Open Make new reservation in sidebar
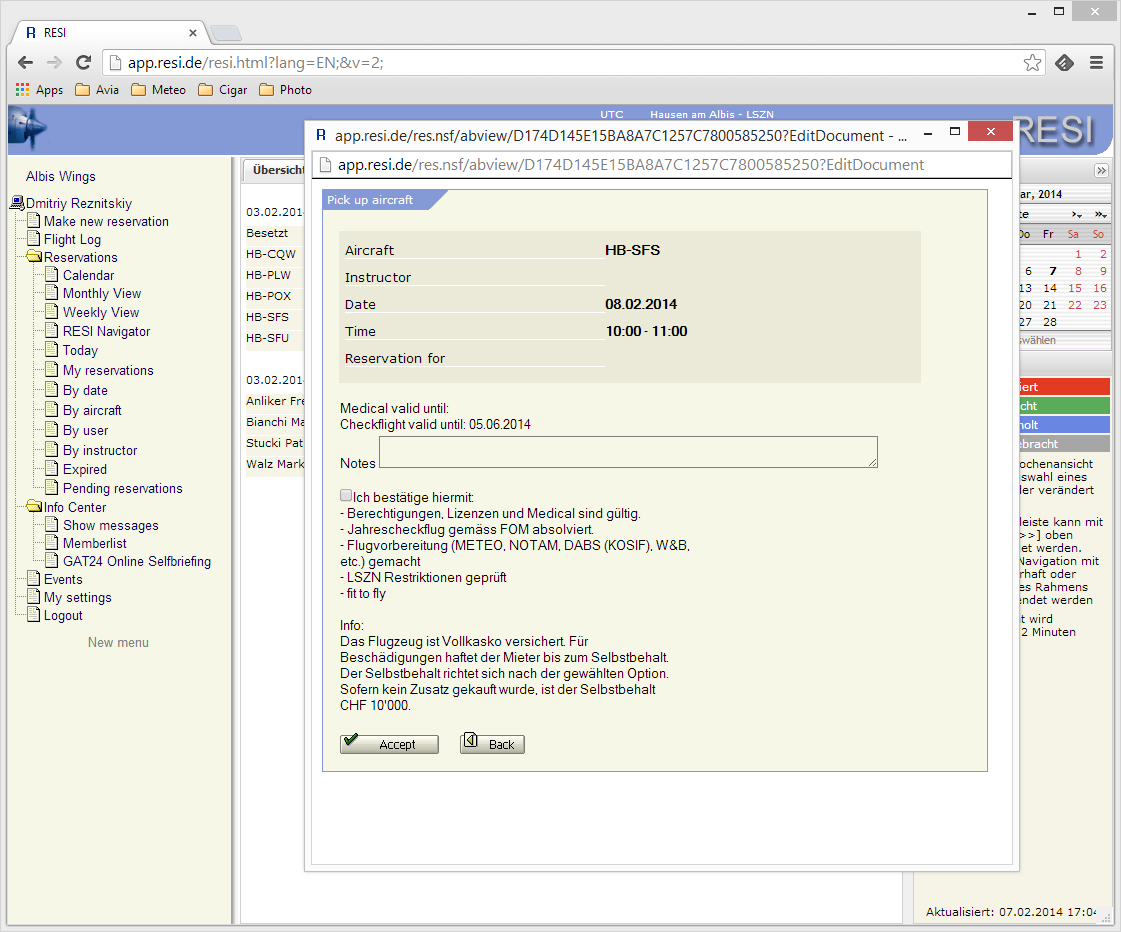Viewport: 1121px width, 932px height. (x=106, y=221)
